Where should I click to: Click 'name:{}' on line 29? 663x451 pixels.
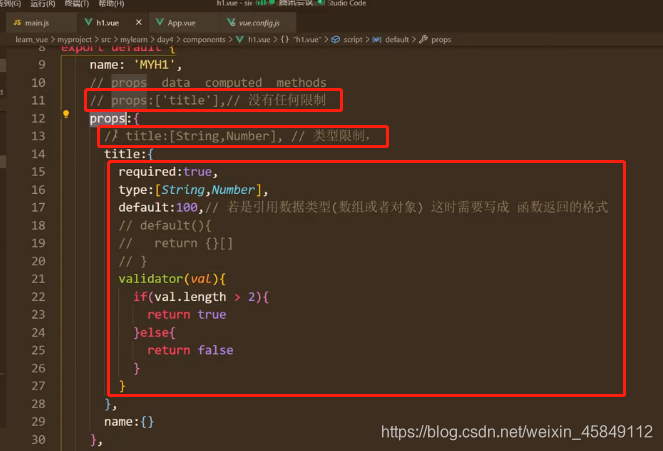129,422
